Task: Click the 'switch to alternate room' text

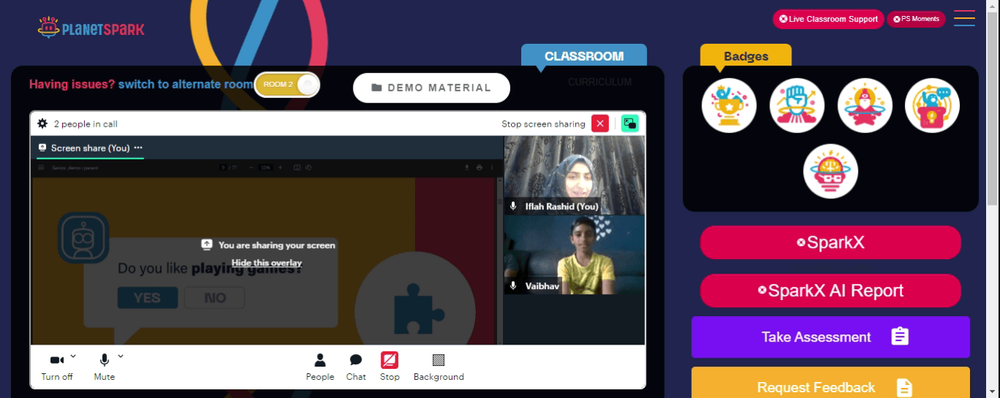Action: (186, 84)
